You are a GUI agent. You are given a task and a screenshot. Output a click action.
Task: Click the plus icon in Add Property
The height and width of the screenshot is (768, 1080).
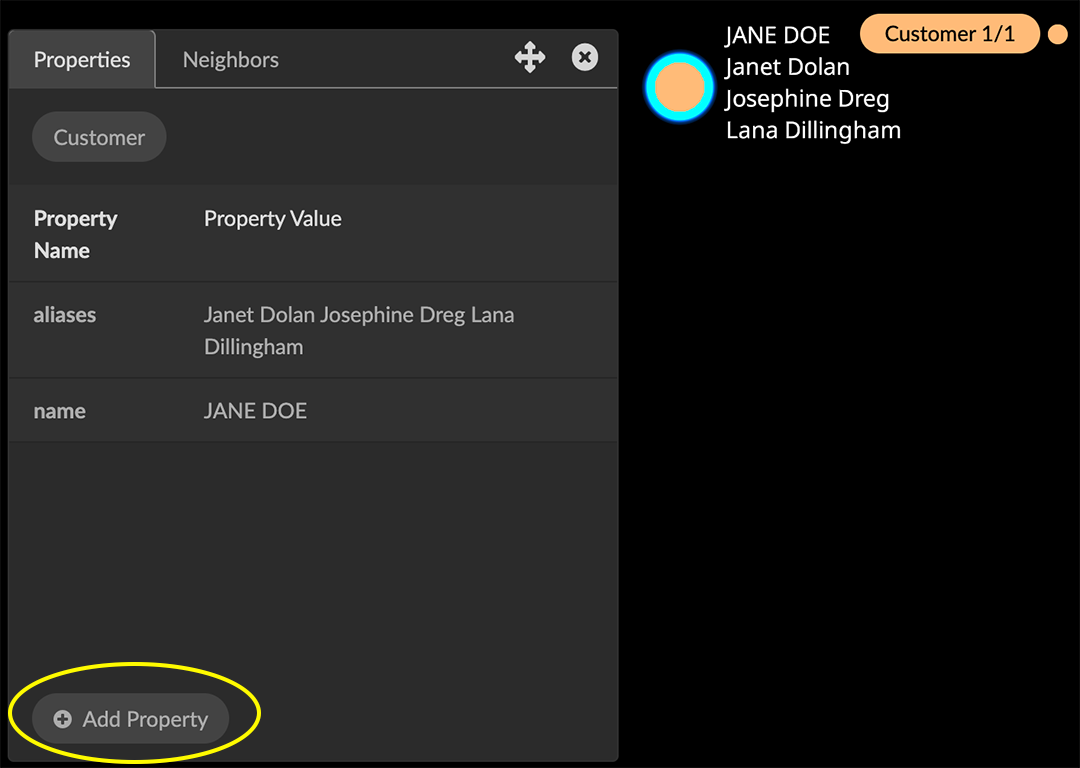click(x=63, y=719)
